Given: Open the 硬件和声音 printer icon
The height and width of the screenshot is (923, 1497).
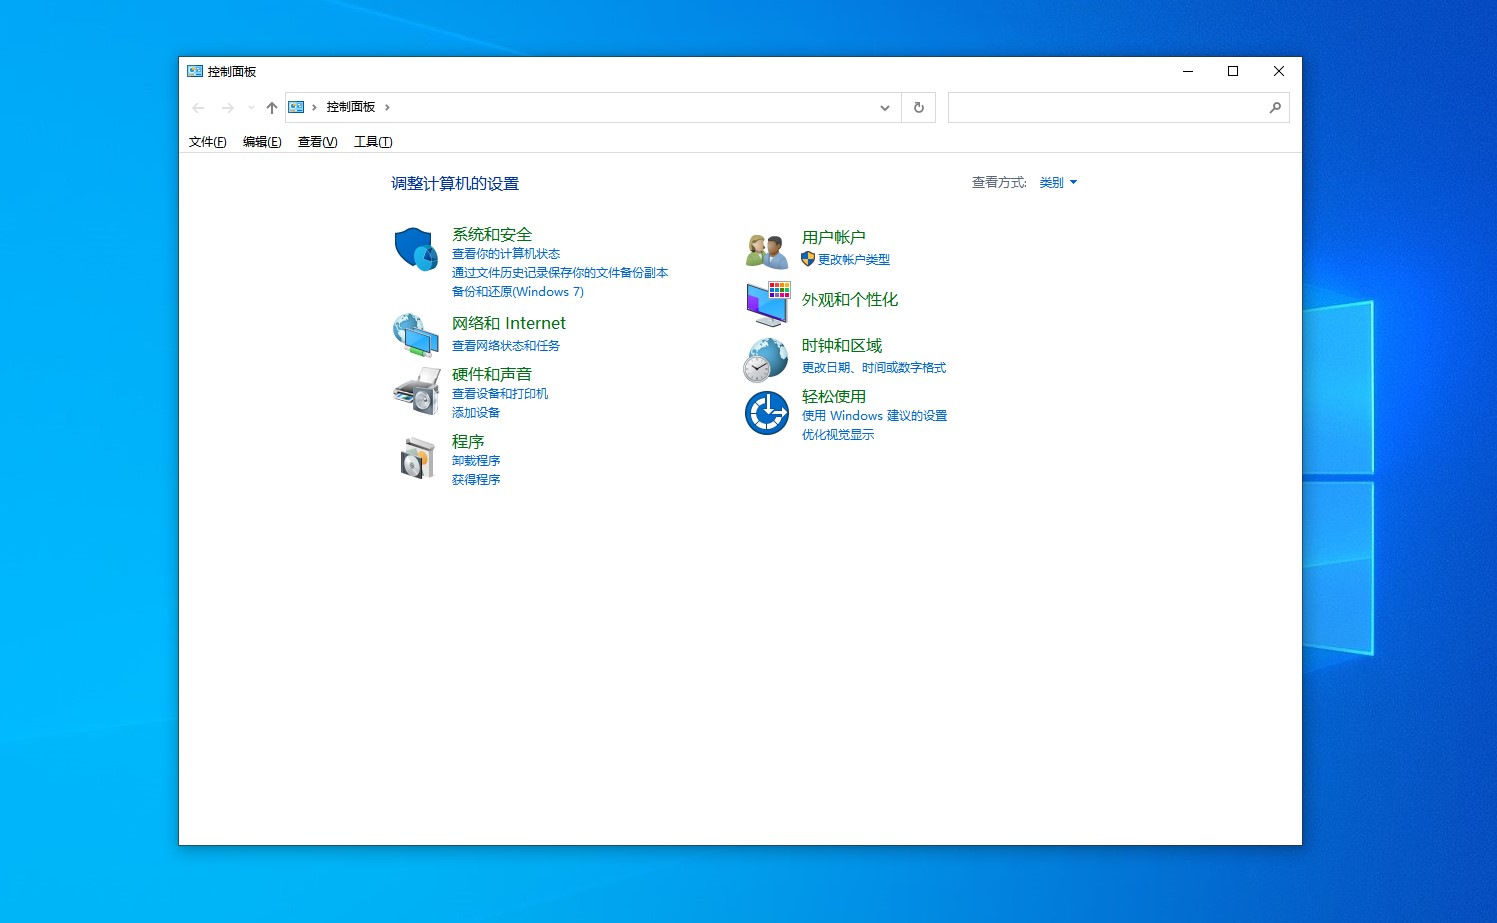Looking at the screenshot, I should (x=416, y=391).
